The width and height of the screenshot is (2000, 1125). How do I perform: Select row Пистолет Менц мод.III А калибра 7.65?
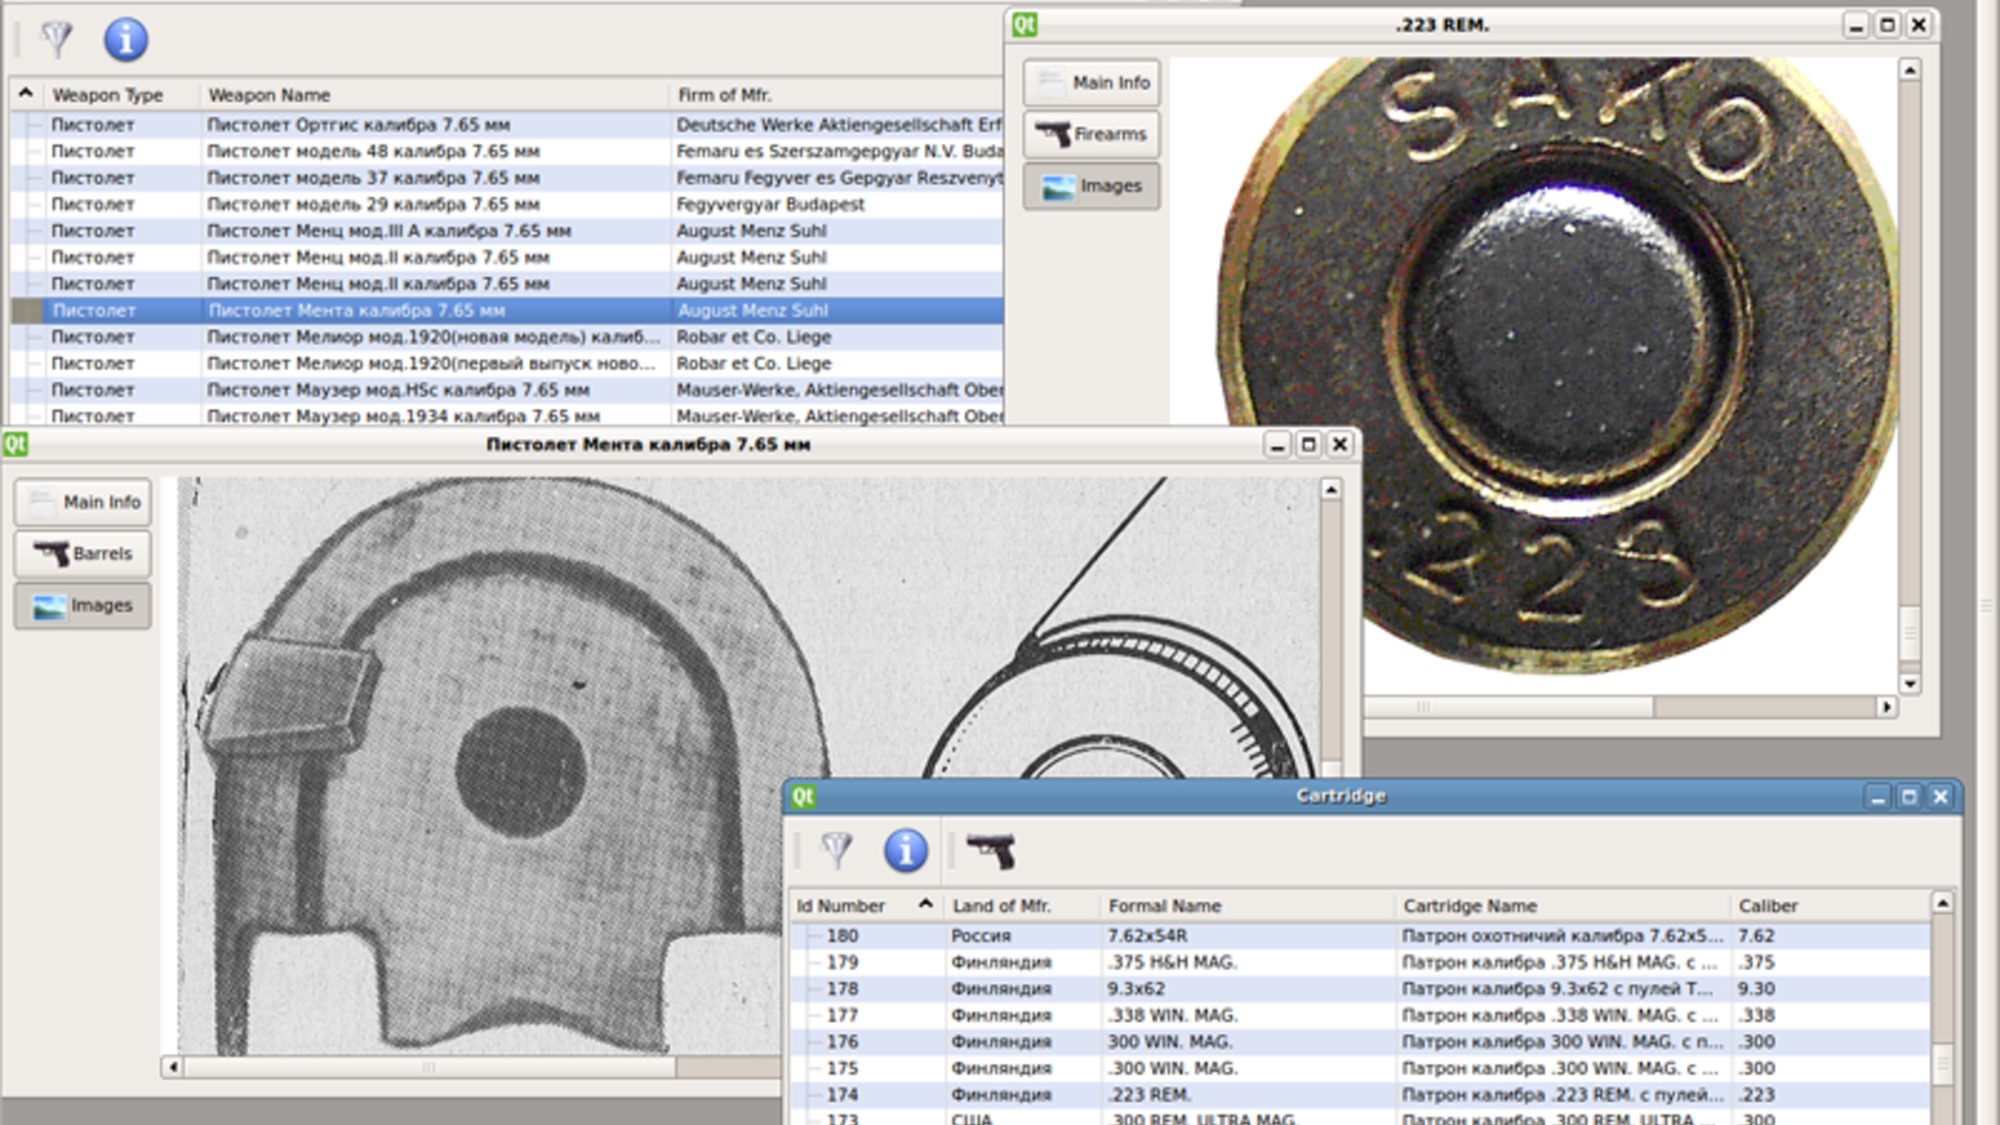pyautogui.click(x=506, y=231)
